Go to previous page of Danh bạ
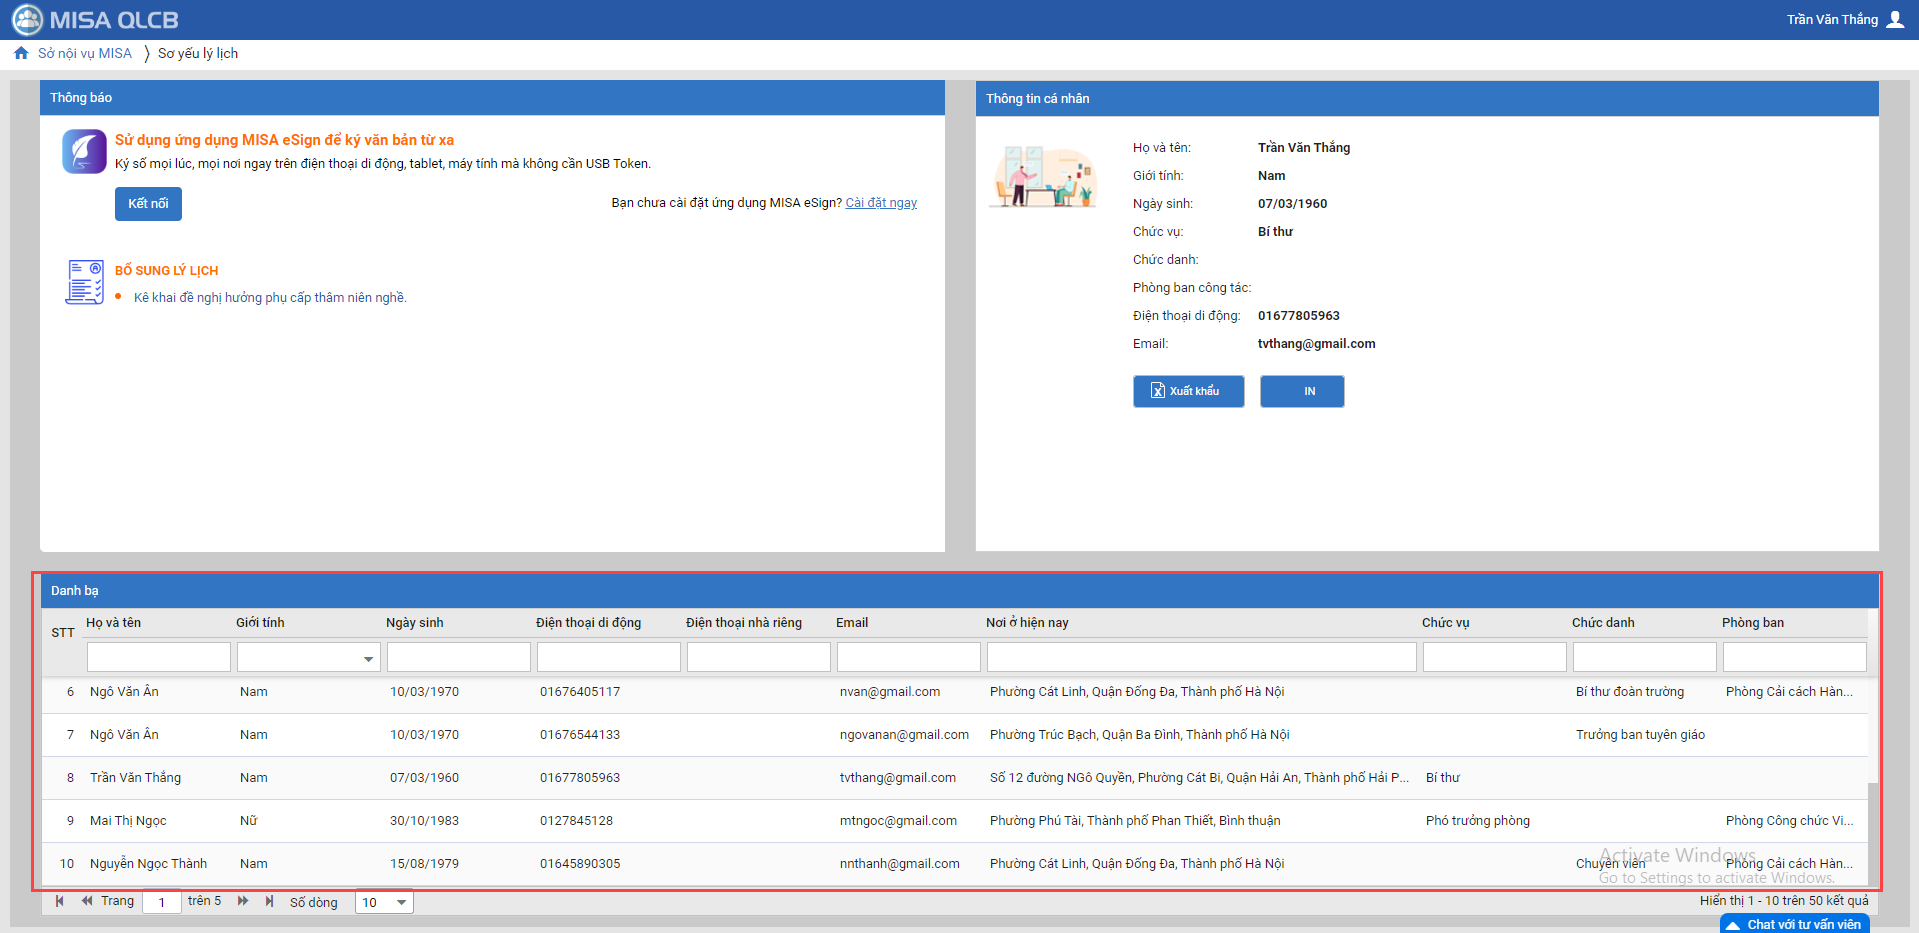This screenshot has width=1919, height=933. click(x=87, y=901)
